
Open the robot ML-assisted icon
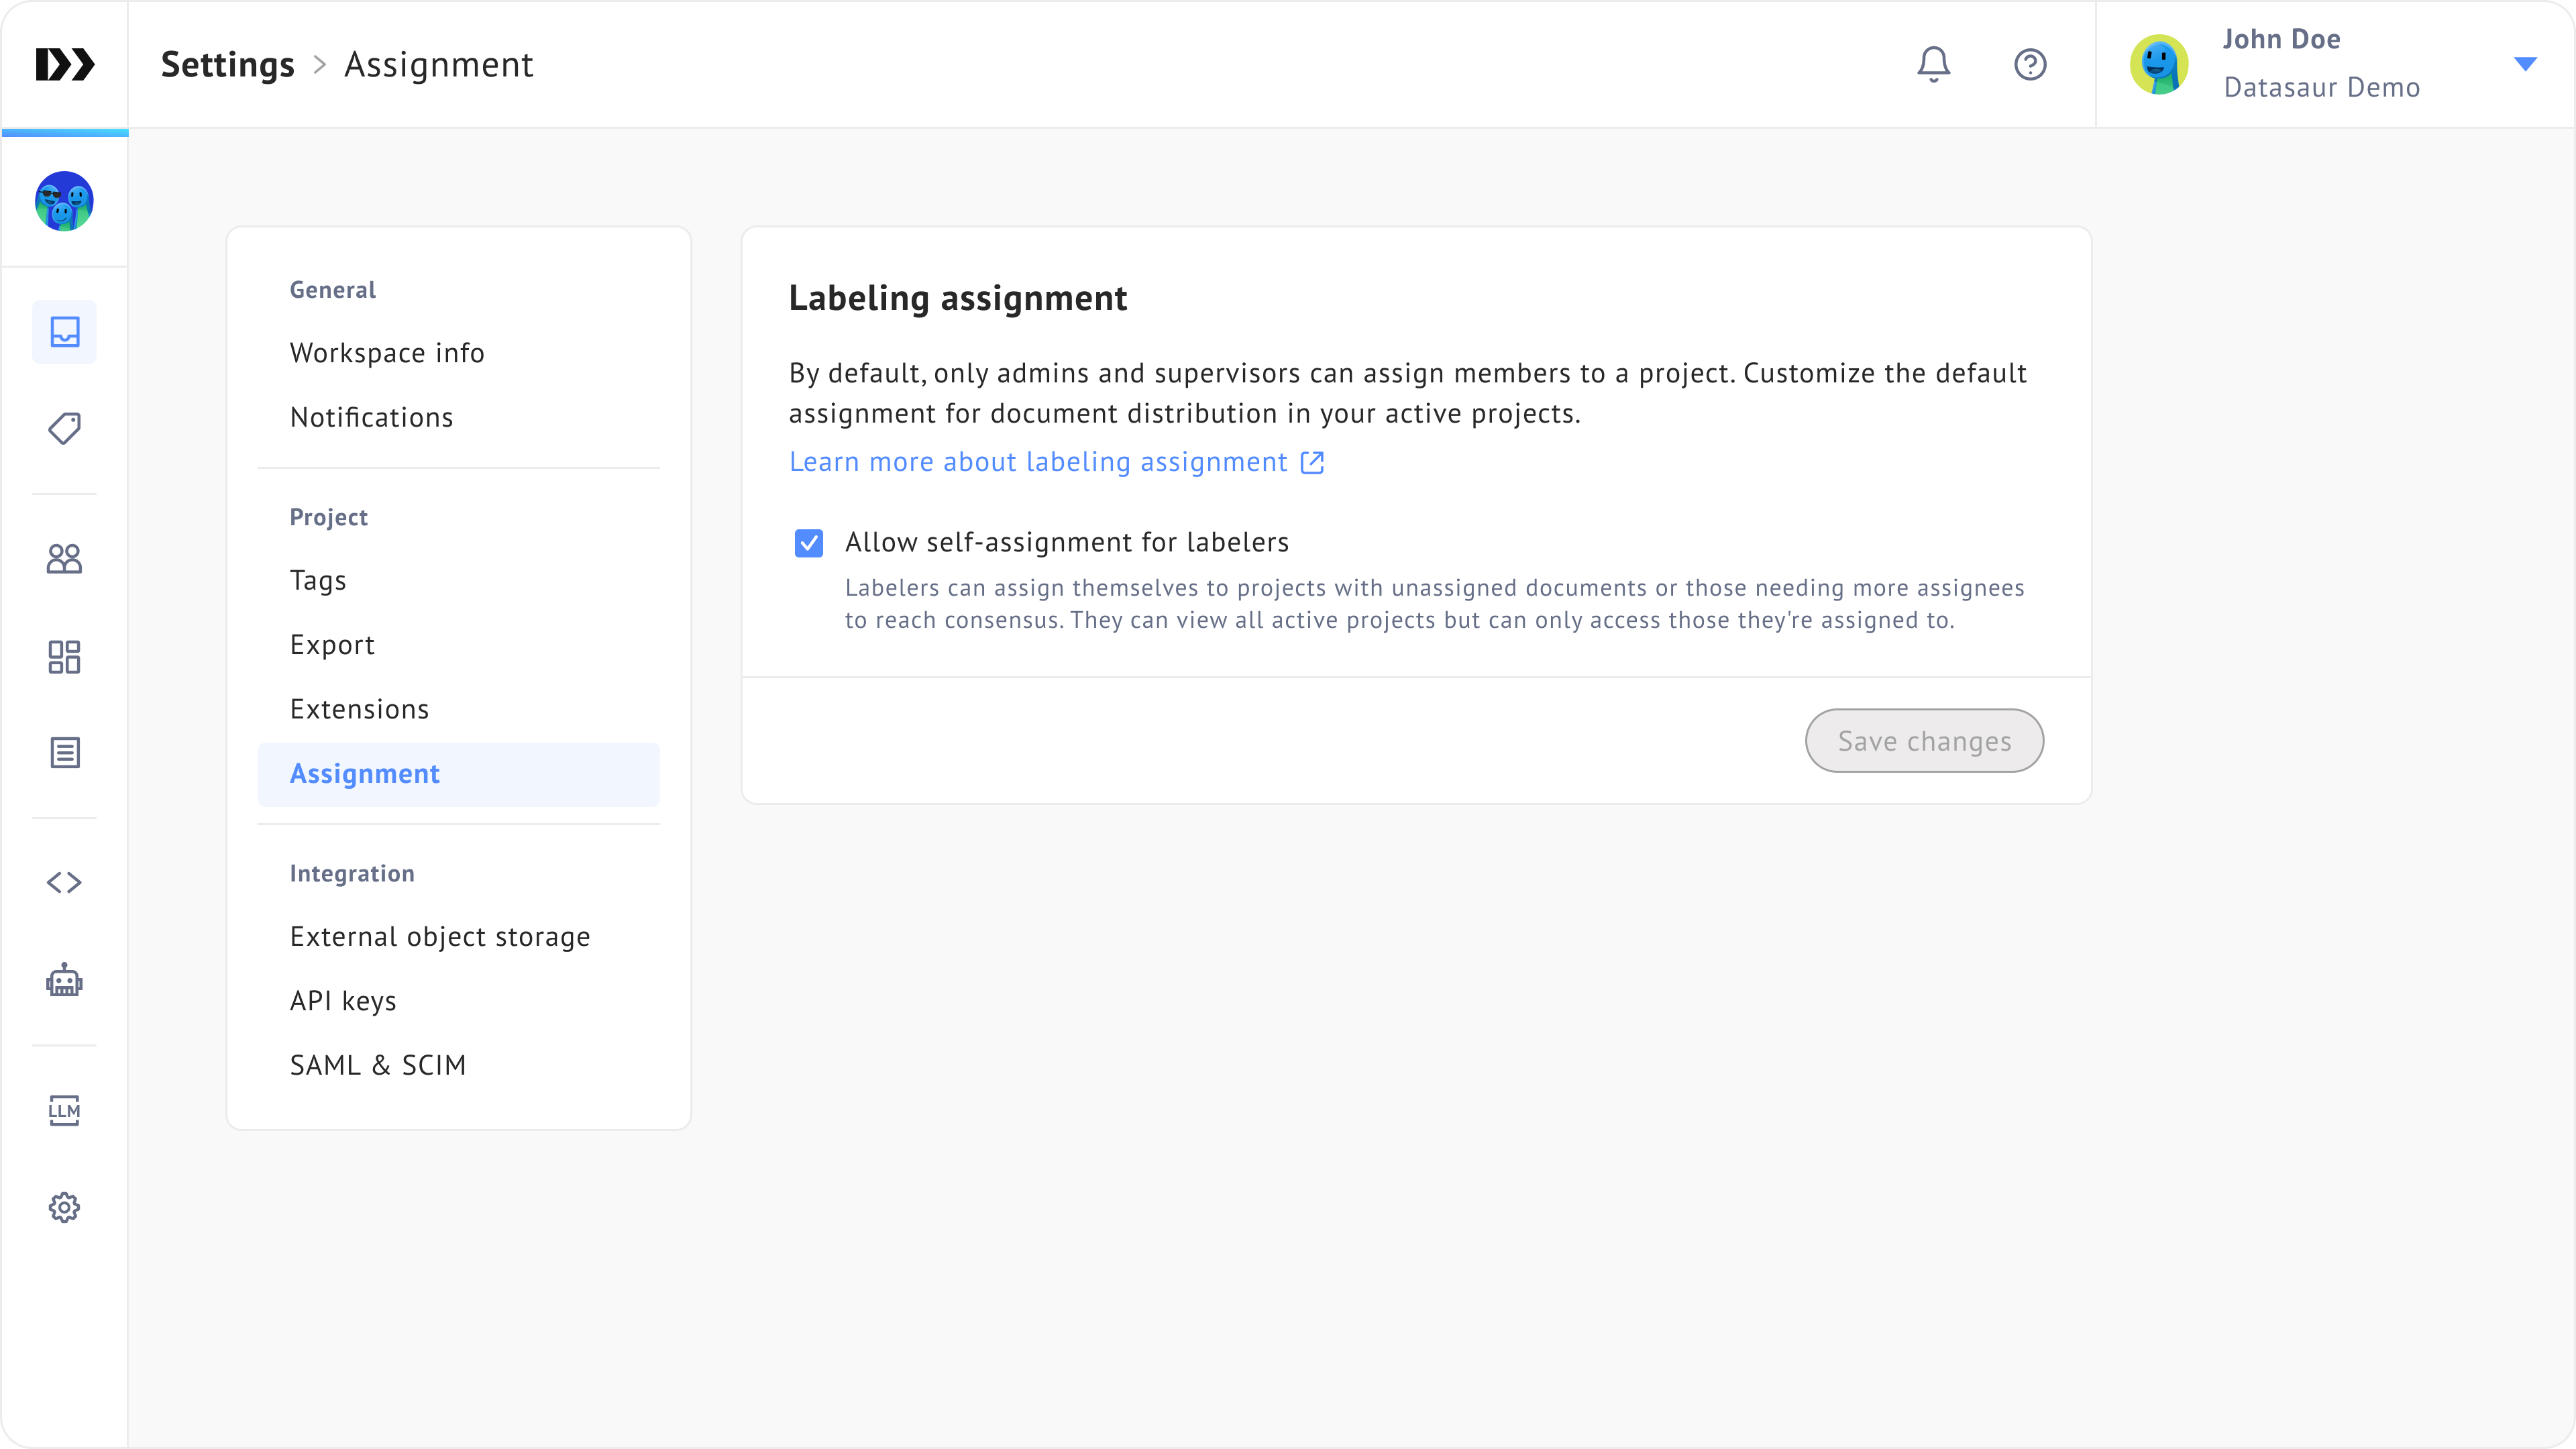[x=65, y=980]
